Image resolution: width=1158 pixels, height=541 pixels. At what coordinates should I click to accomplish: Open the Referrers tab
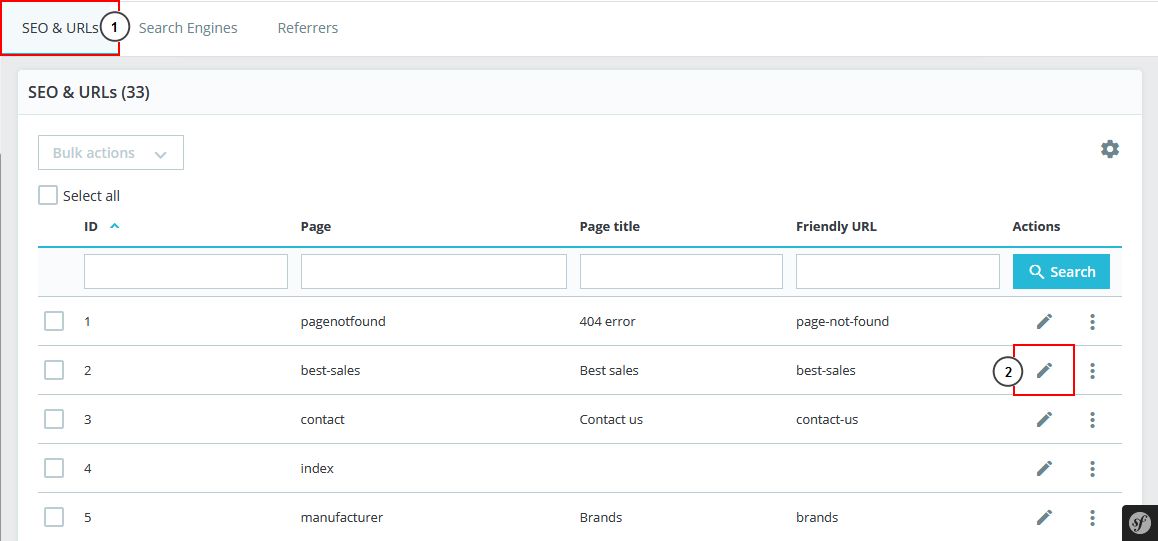tap(308, 28)
